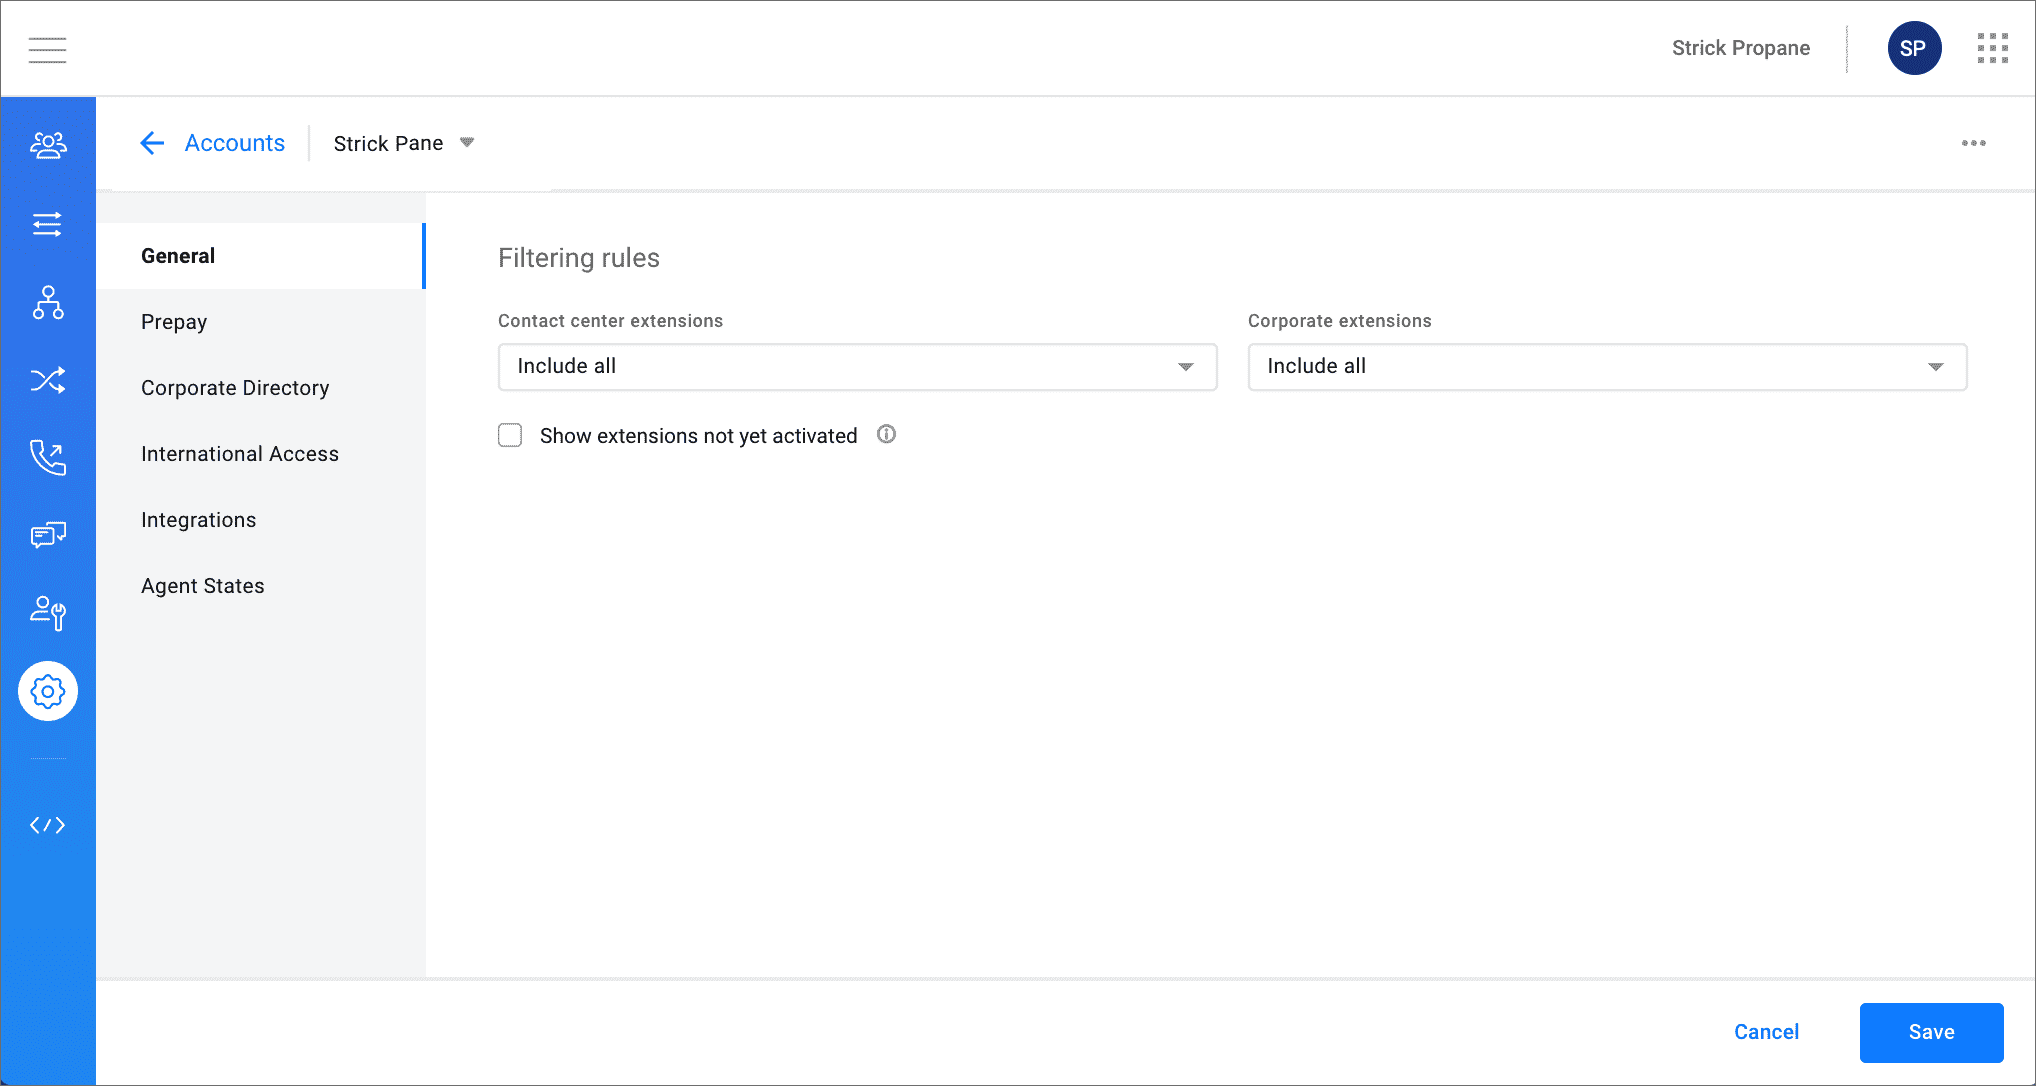Open the developer code sidebar icon

pos(47,825)
